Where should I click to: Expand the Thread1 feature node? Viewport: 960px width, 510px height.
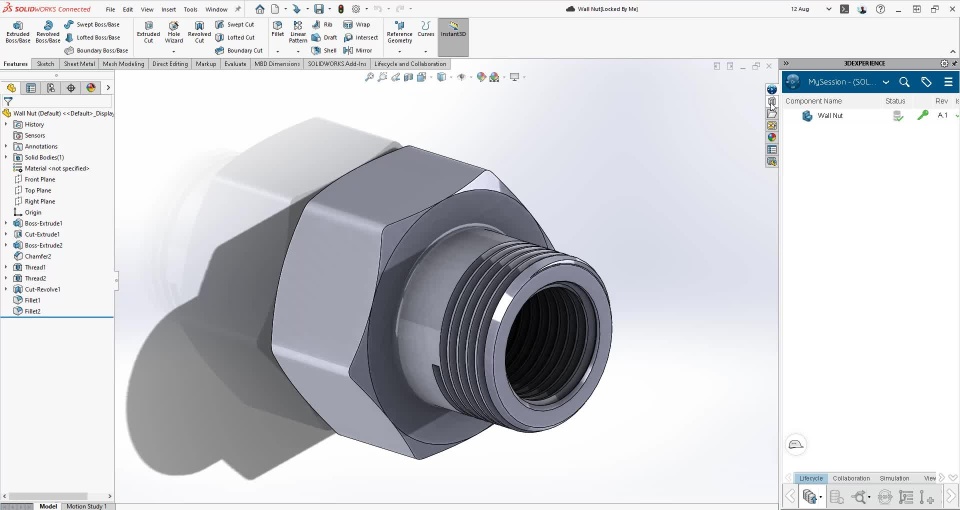(6, 268)
